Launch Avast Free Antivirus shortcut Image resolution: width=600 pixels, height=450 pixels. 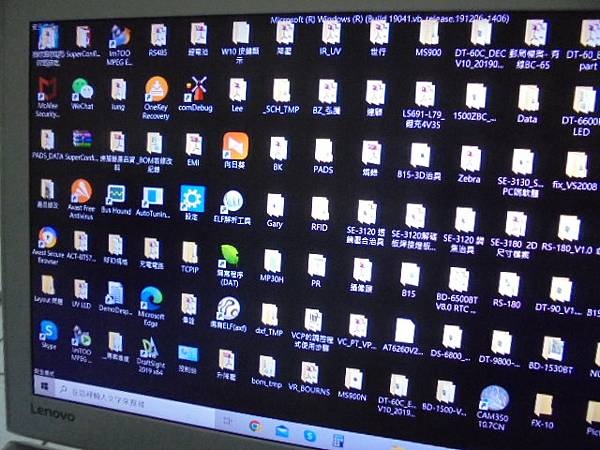[81, 198]
